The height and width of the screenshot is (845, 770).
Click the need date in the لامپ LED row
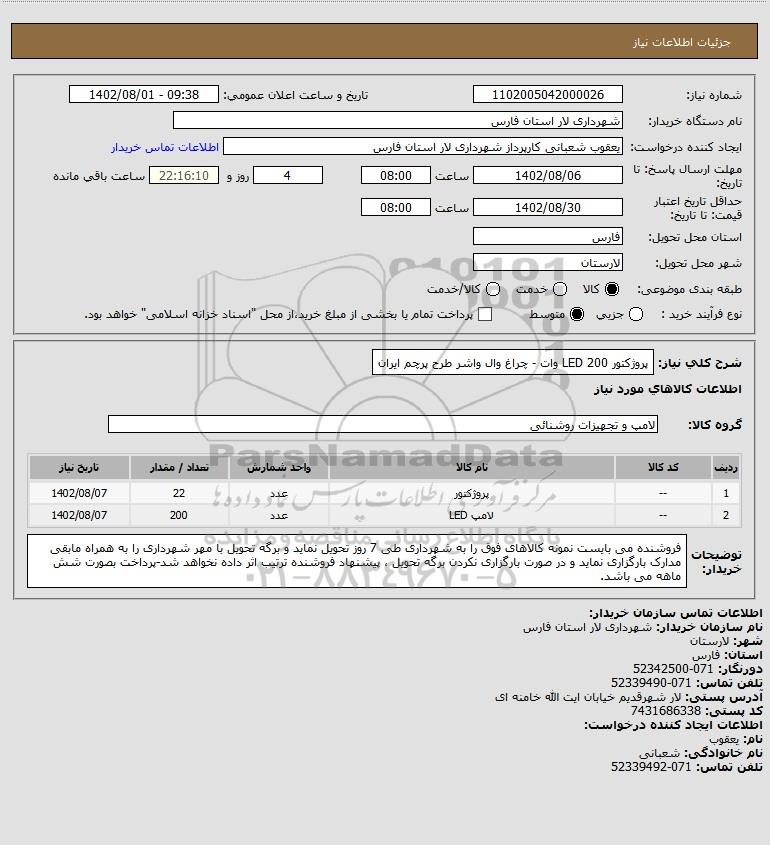[79, 515]
